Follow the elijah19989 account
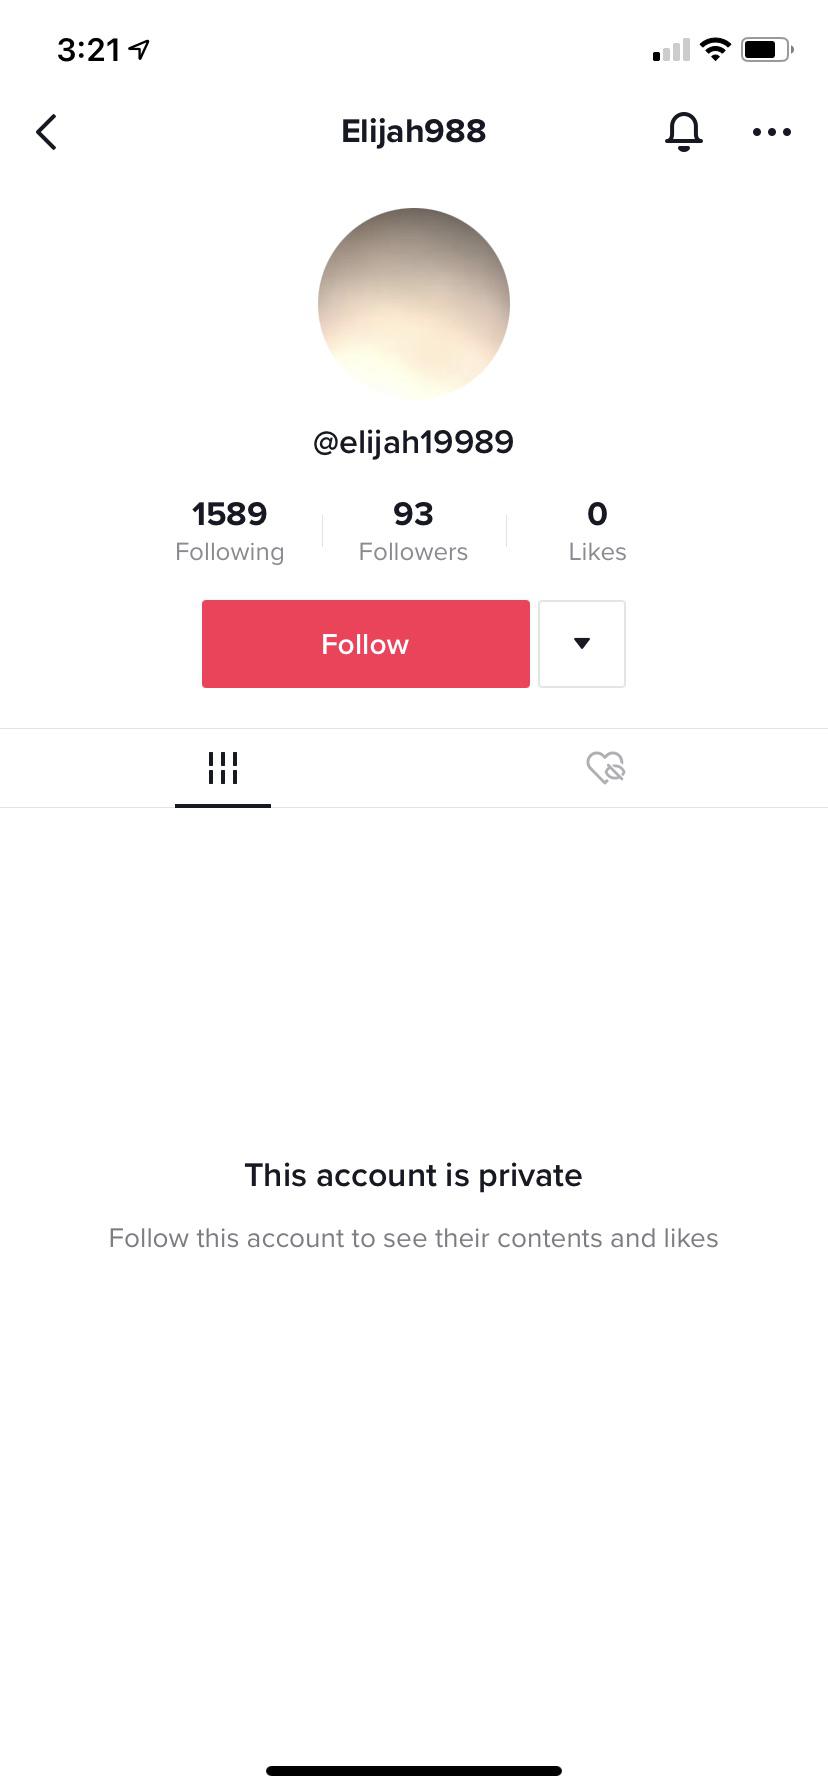 point(364,643)
